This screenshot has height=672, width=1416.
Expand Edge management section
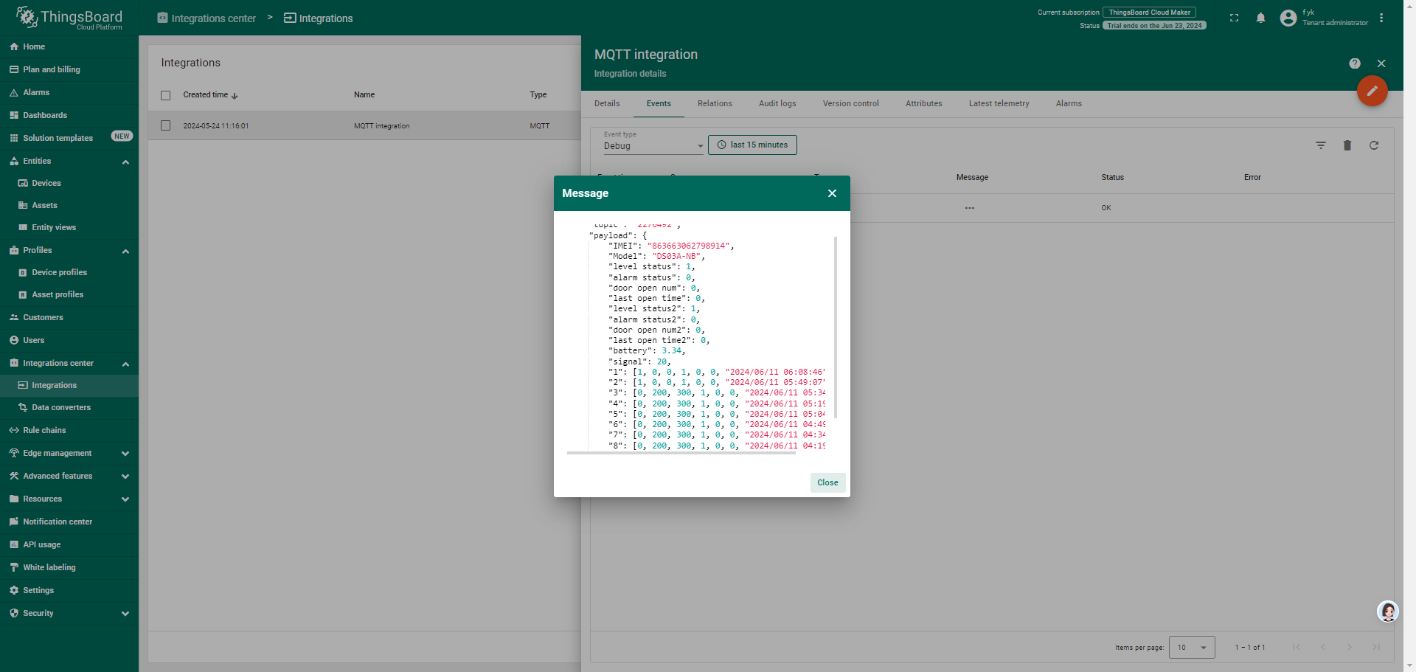125,453
